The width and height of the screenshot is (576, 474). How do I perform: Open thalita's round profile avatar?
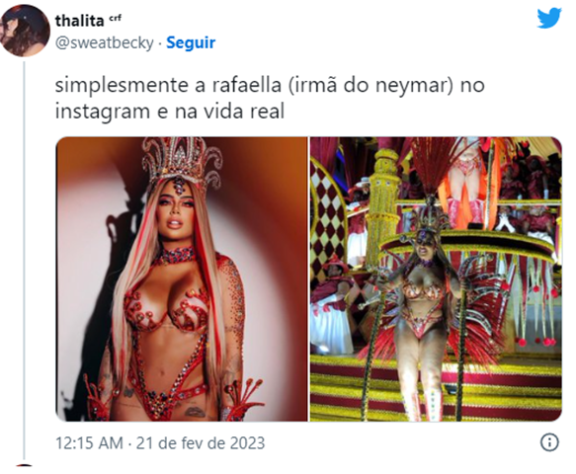point(25,31)
